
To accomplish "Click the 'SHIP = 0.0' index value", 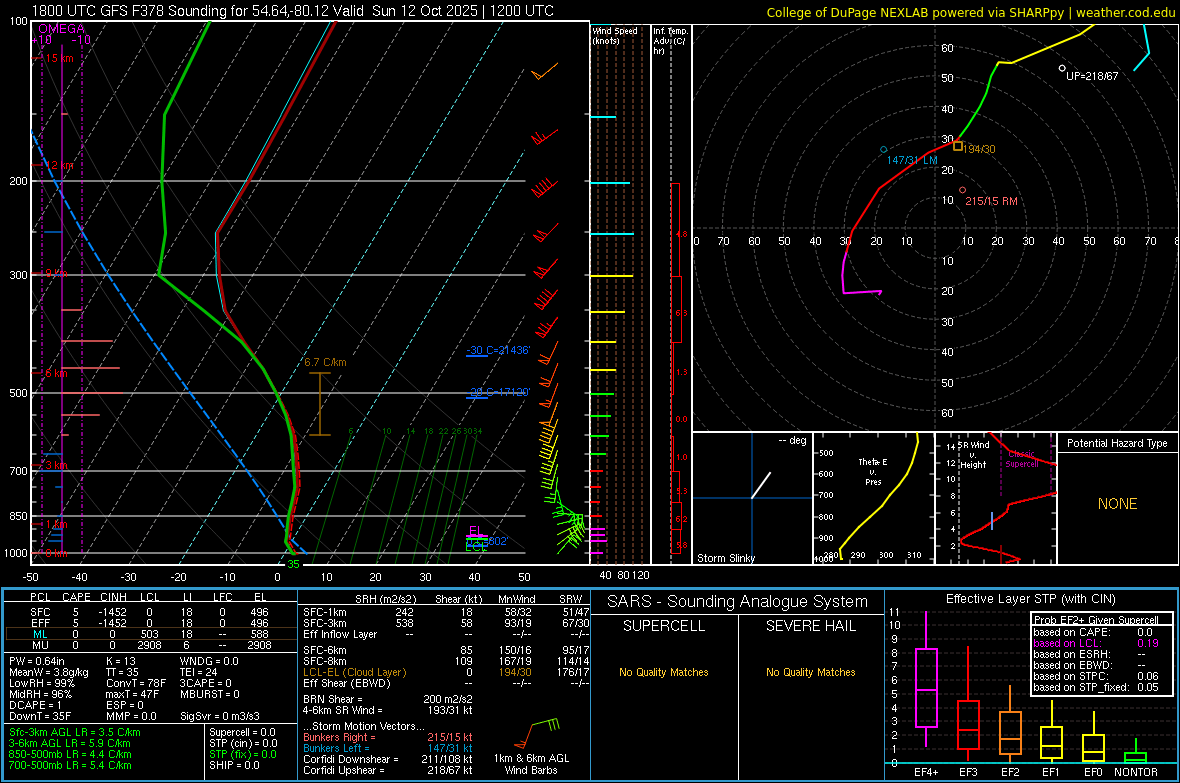I will (x=234, y=765).
